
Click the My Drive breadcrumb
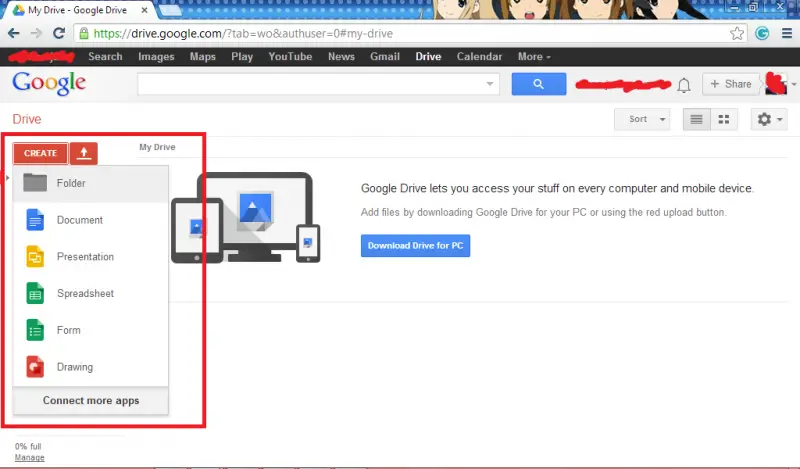click(x=157, y=147)
